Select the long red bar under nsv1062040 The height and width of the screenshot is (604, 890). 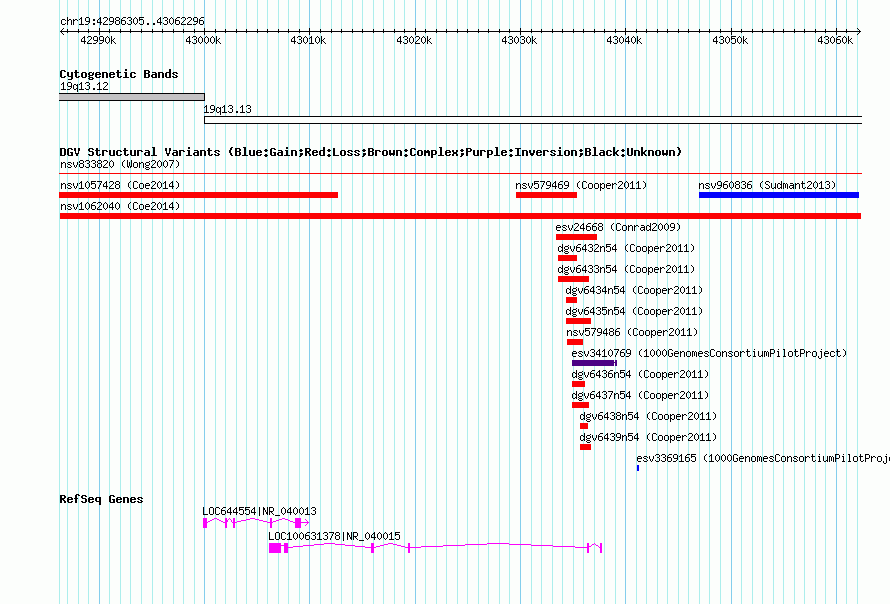460,216
